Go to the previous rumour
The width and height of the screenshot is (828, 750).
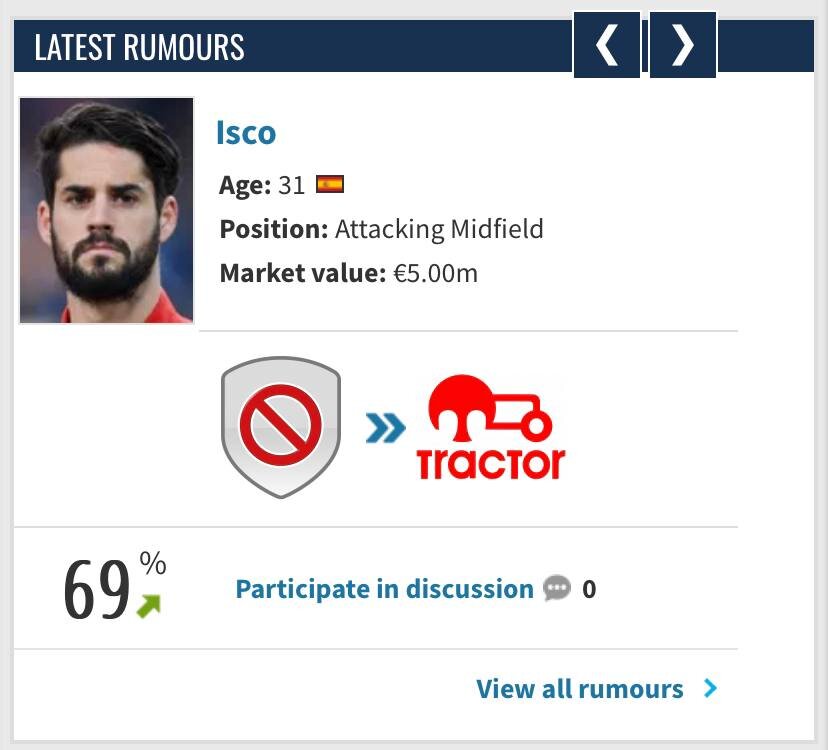[x=607, y=45]
